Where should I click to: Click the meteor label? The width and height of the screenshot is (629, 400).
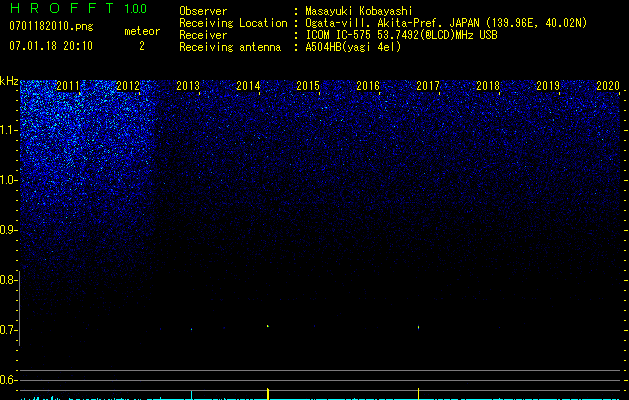pos(142,31)
